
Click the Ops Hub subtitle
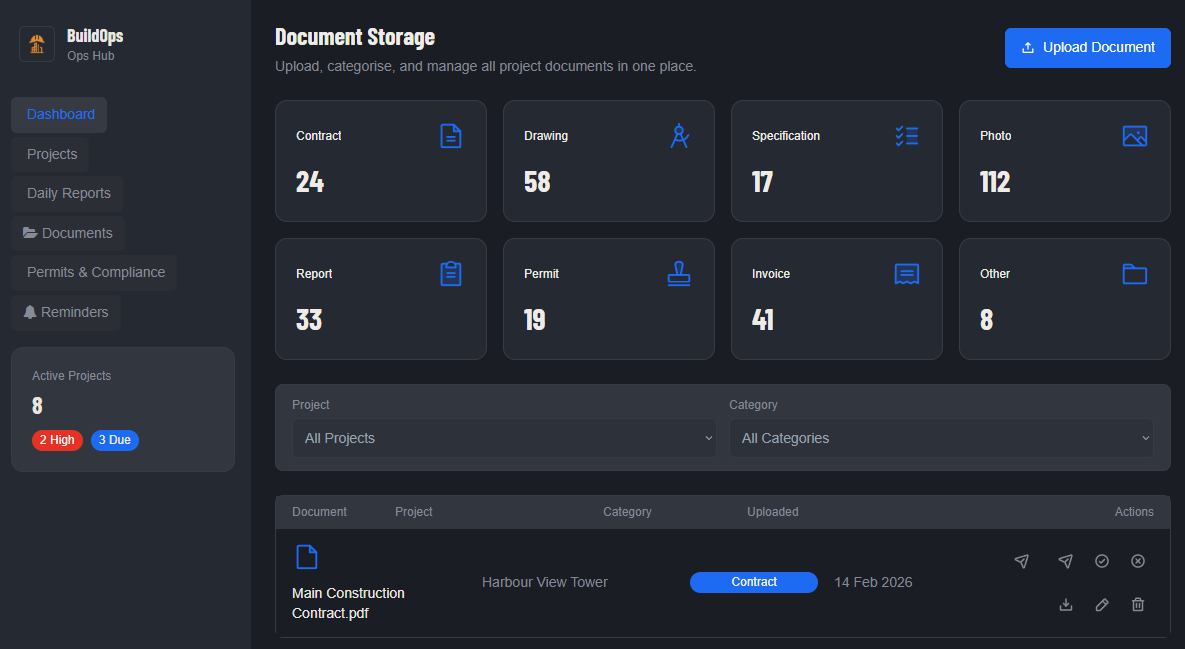click(x=91, y=56)
